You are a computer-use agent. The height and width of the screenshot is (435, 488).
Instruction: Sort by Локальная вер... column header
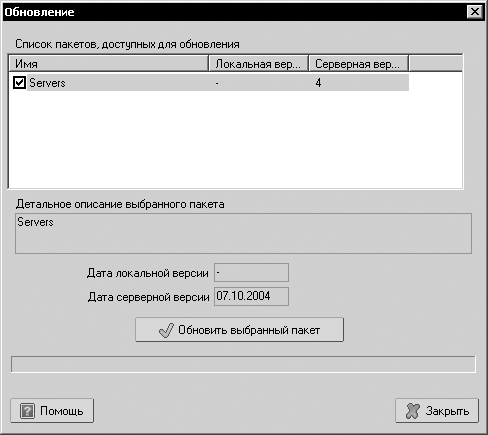[258, 64]
